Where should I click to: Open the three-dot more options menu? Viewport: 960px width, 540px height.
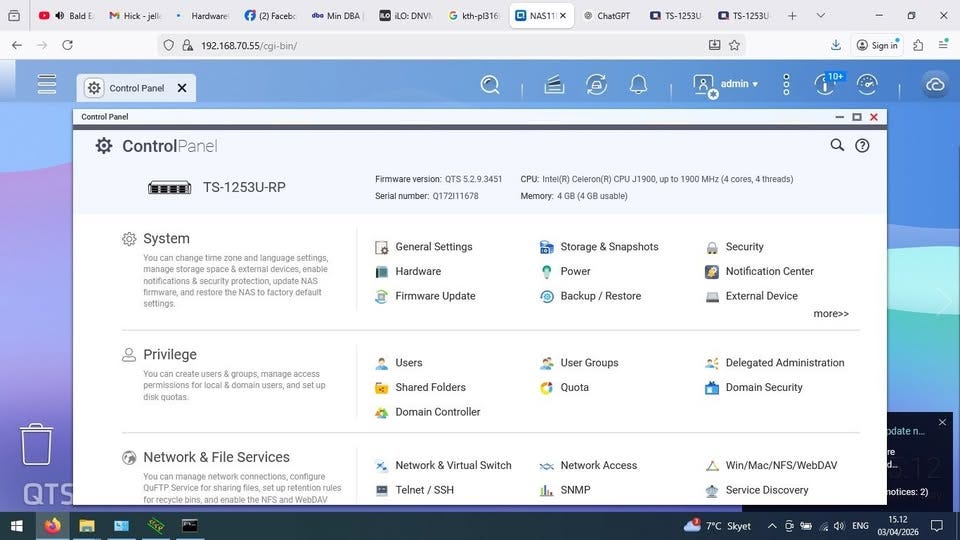pos(786,85)
